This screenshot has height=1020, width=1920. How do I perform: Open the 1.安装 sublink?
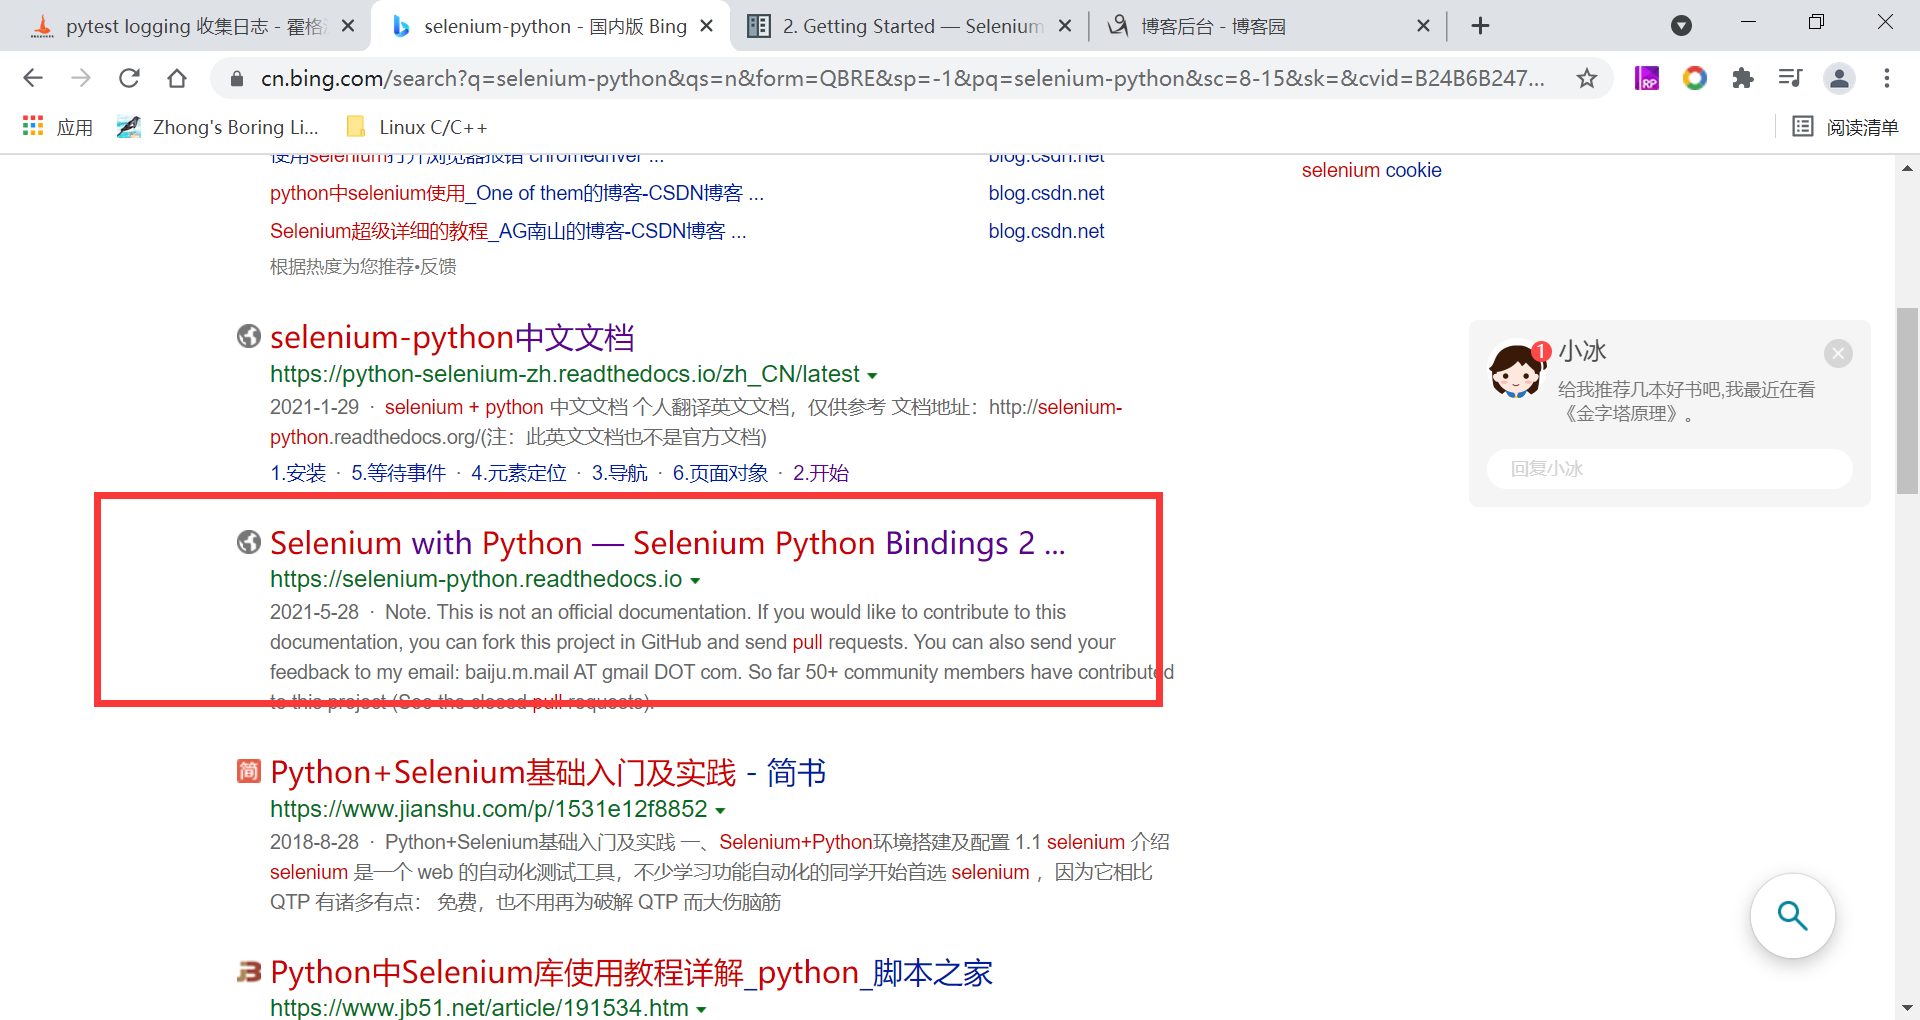coord(298,473)
